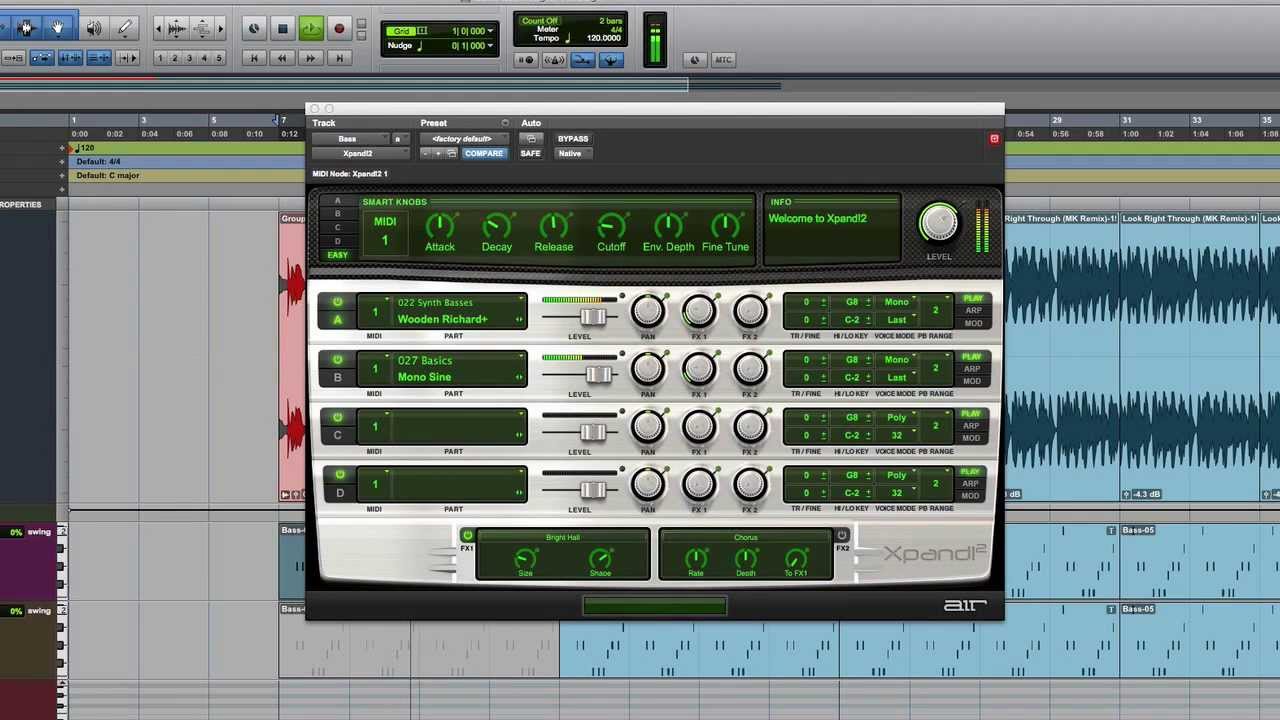This screenshot has width=1280, height=720.
Task: Select next preset plus button
Action: click(438, 154)
